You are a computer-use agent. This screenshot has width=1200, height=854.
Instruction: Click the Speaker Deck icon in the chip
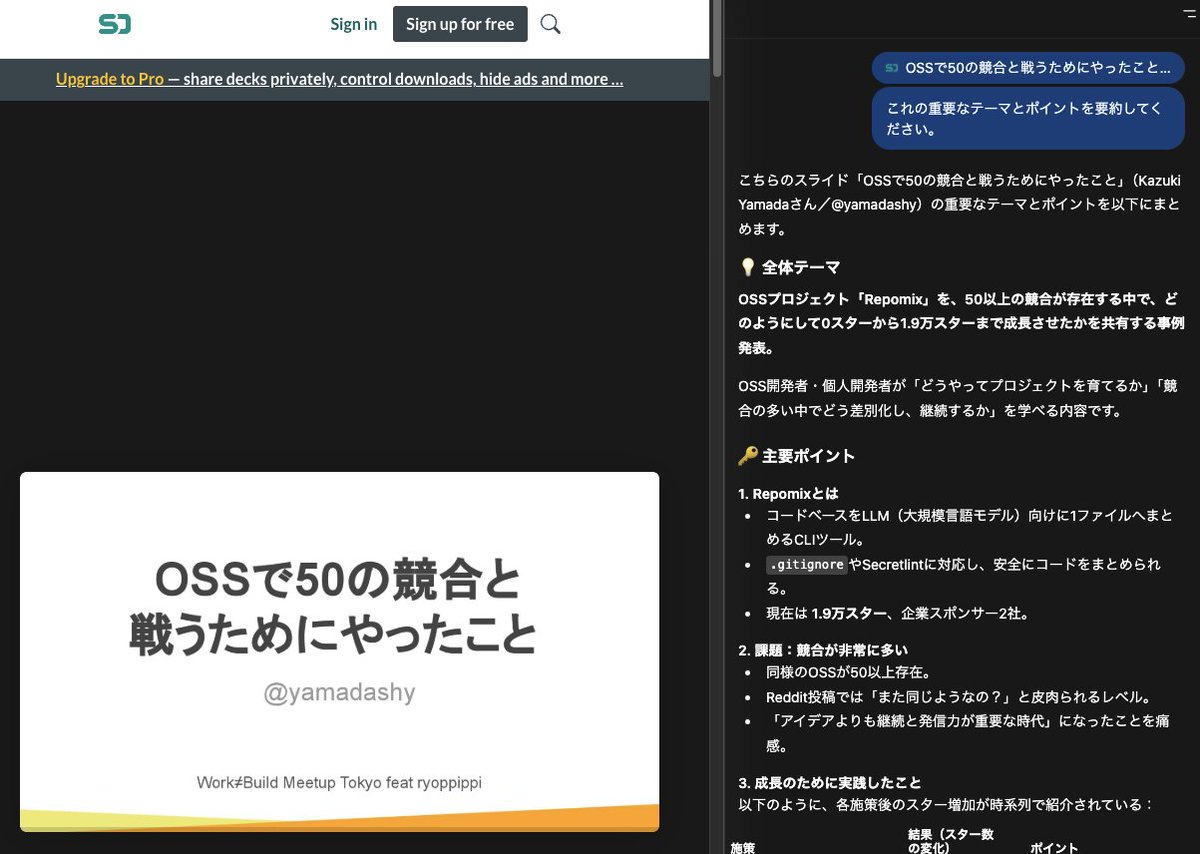[x=892, y=68]
